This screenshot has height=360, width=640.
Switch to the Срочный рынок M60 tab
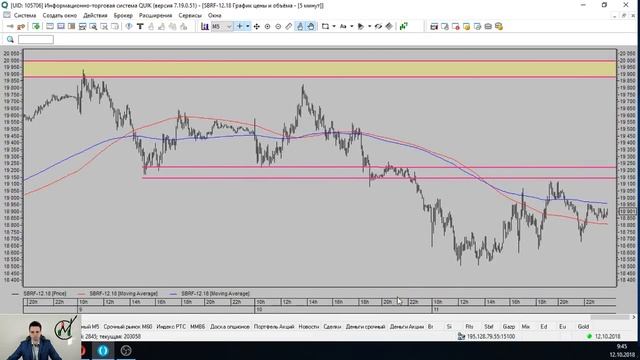coord(128,327)
